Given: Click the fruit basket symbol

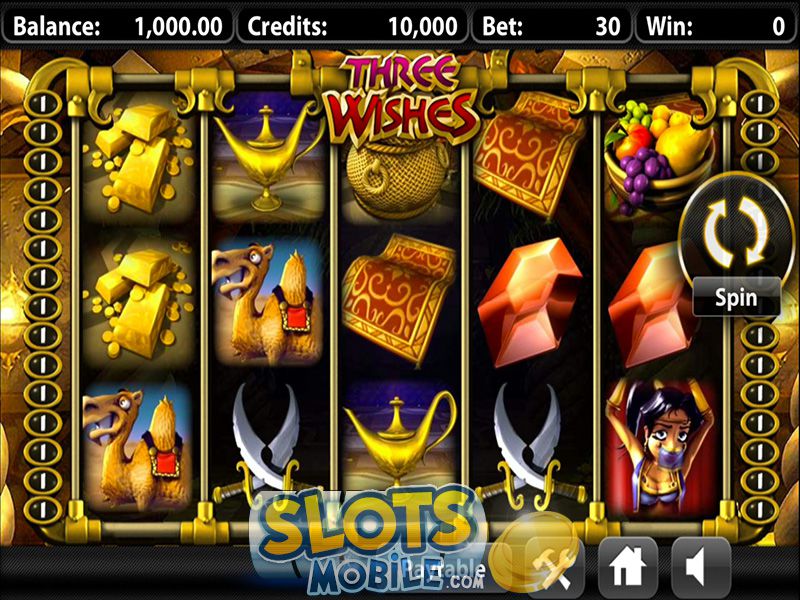Looking at the screenshot, I should (658, 155).
